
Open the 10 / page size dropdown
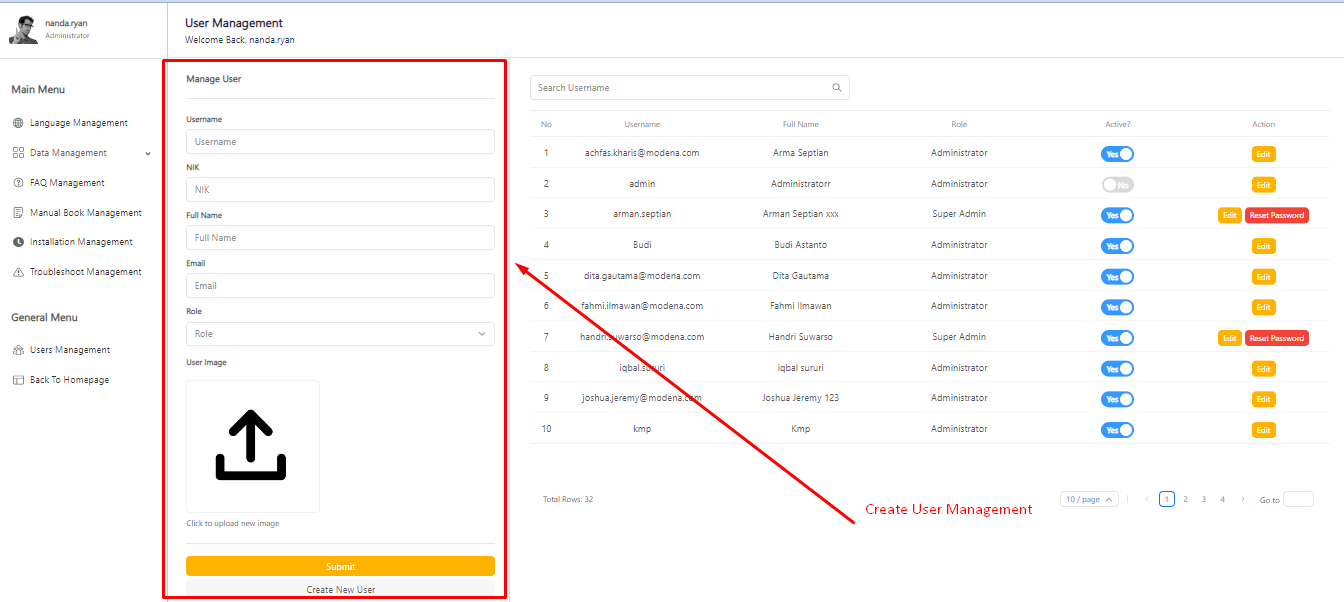(x=1089, y=500)
